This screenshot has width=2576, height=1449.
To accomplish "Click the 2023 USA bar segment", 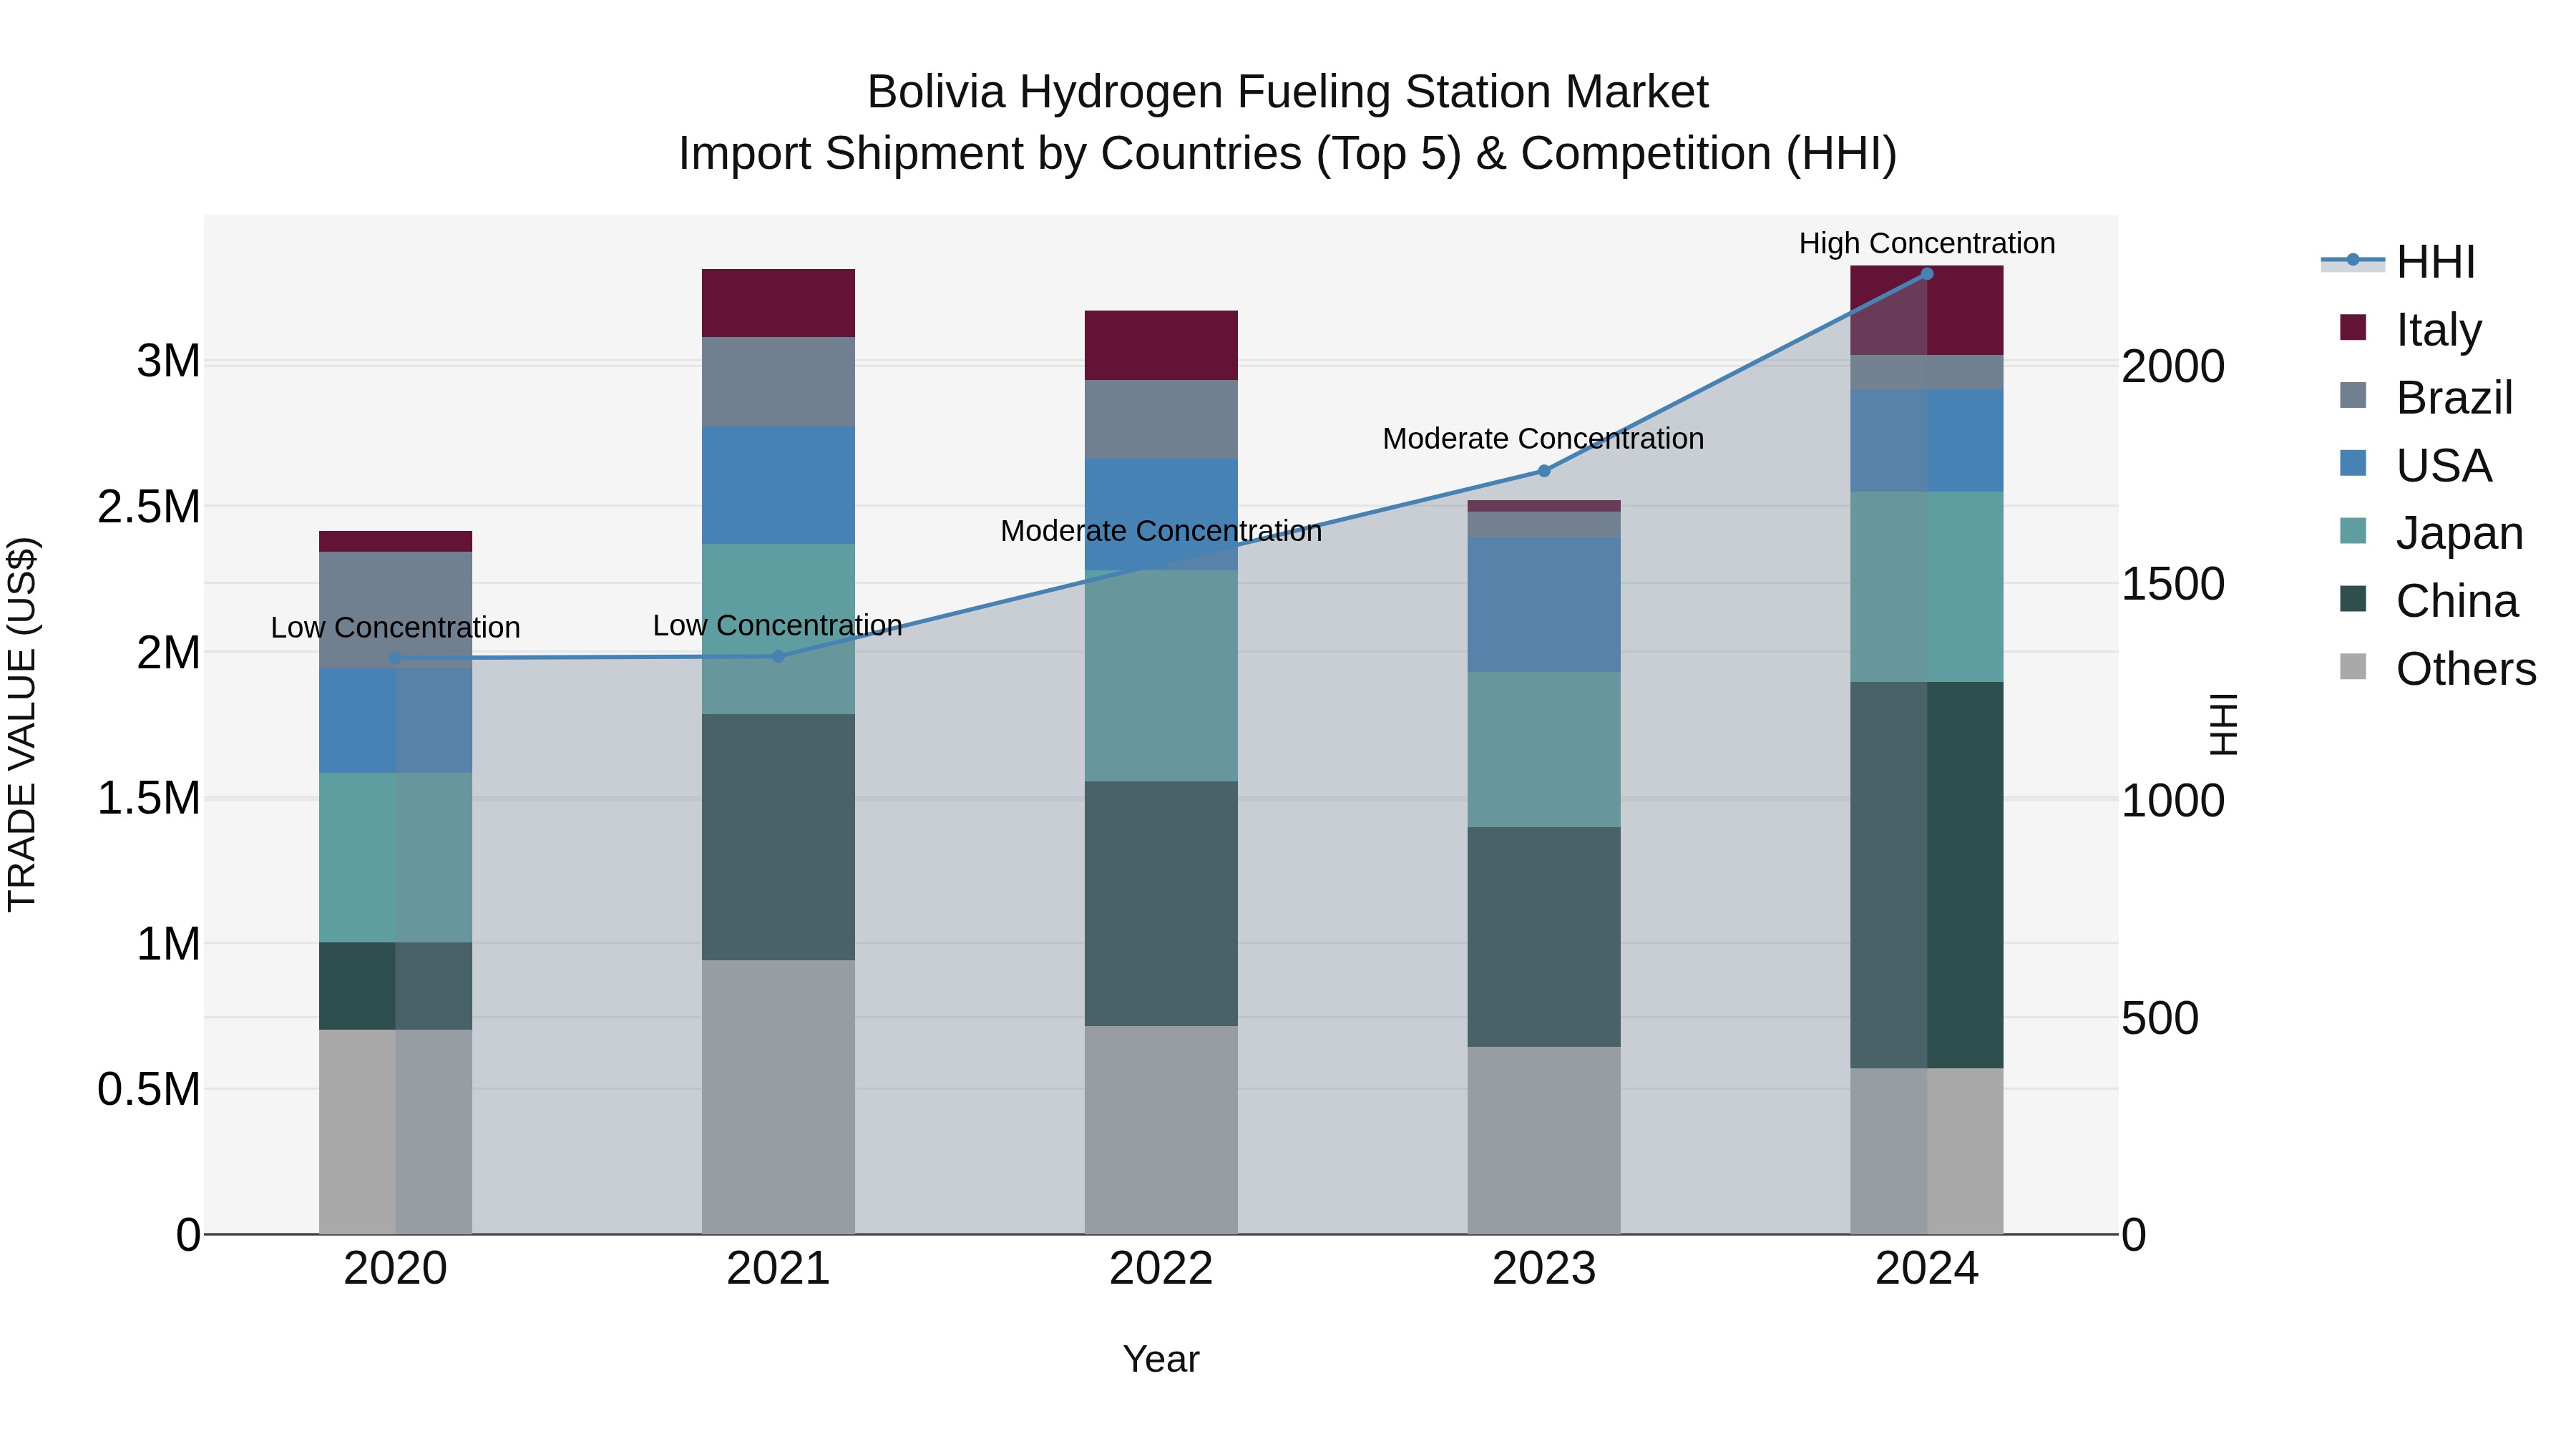I will point(1544,605).
